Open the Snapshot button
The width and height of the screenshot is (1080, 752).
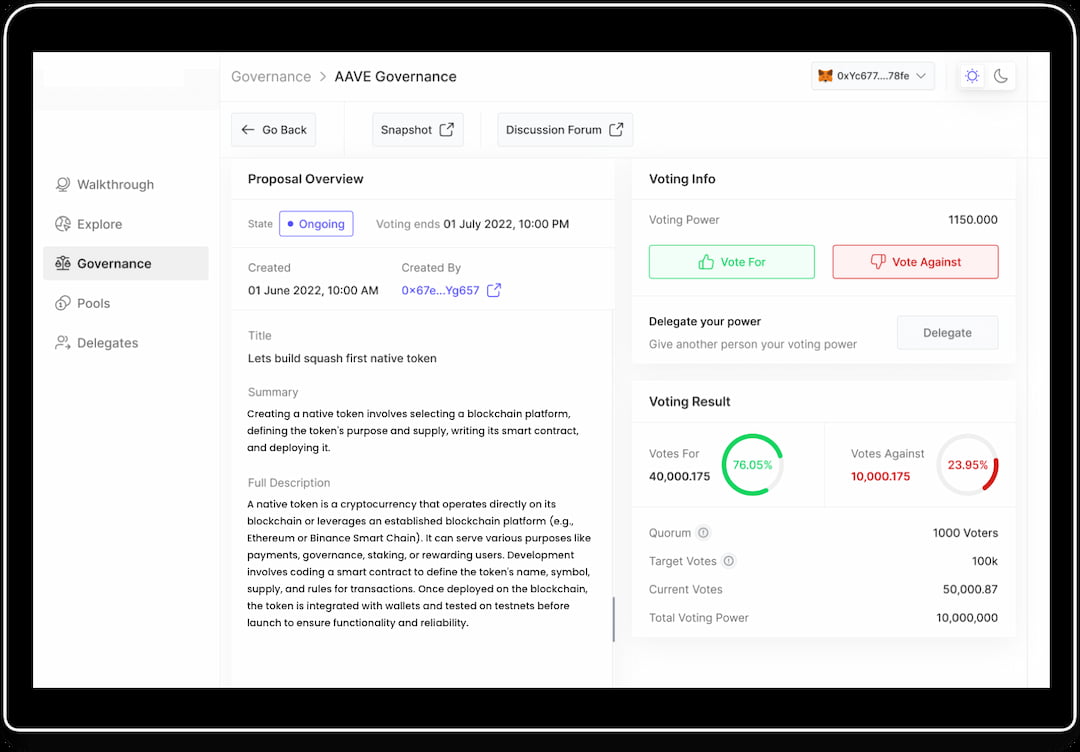point(417,129)
